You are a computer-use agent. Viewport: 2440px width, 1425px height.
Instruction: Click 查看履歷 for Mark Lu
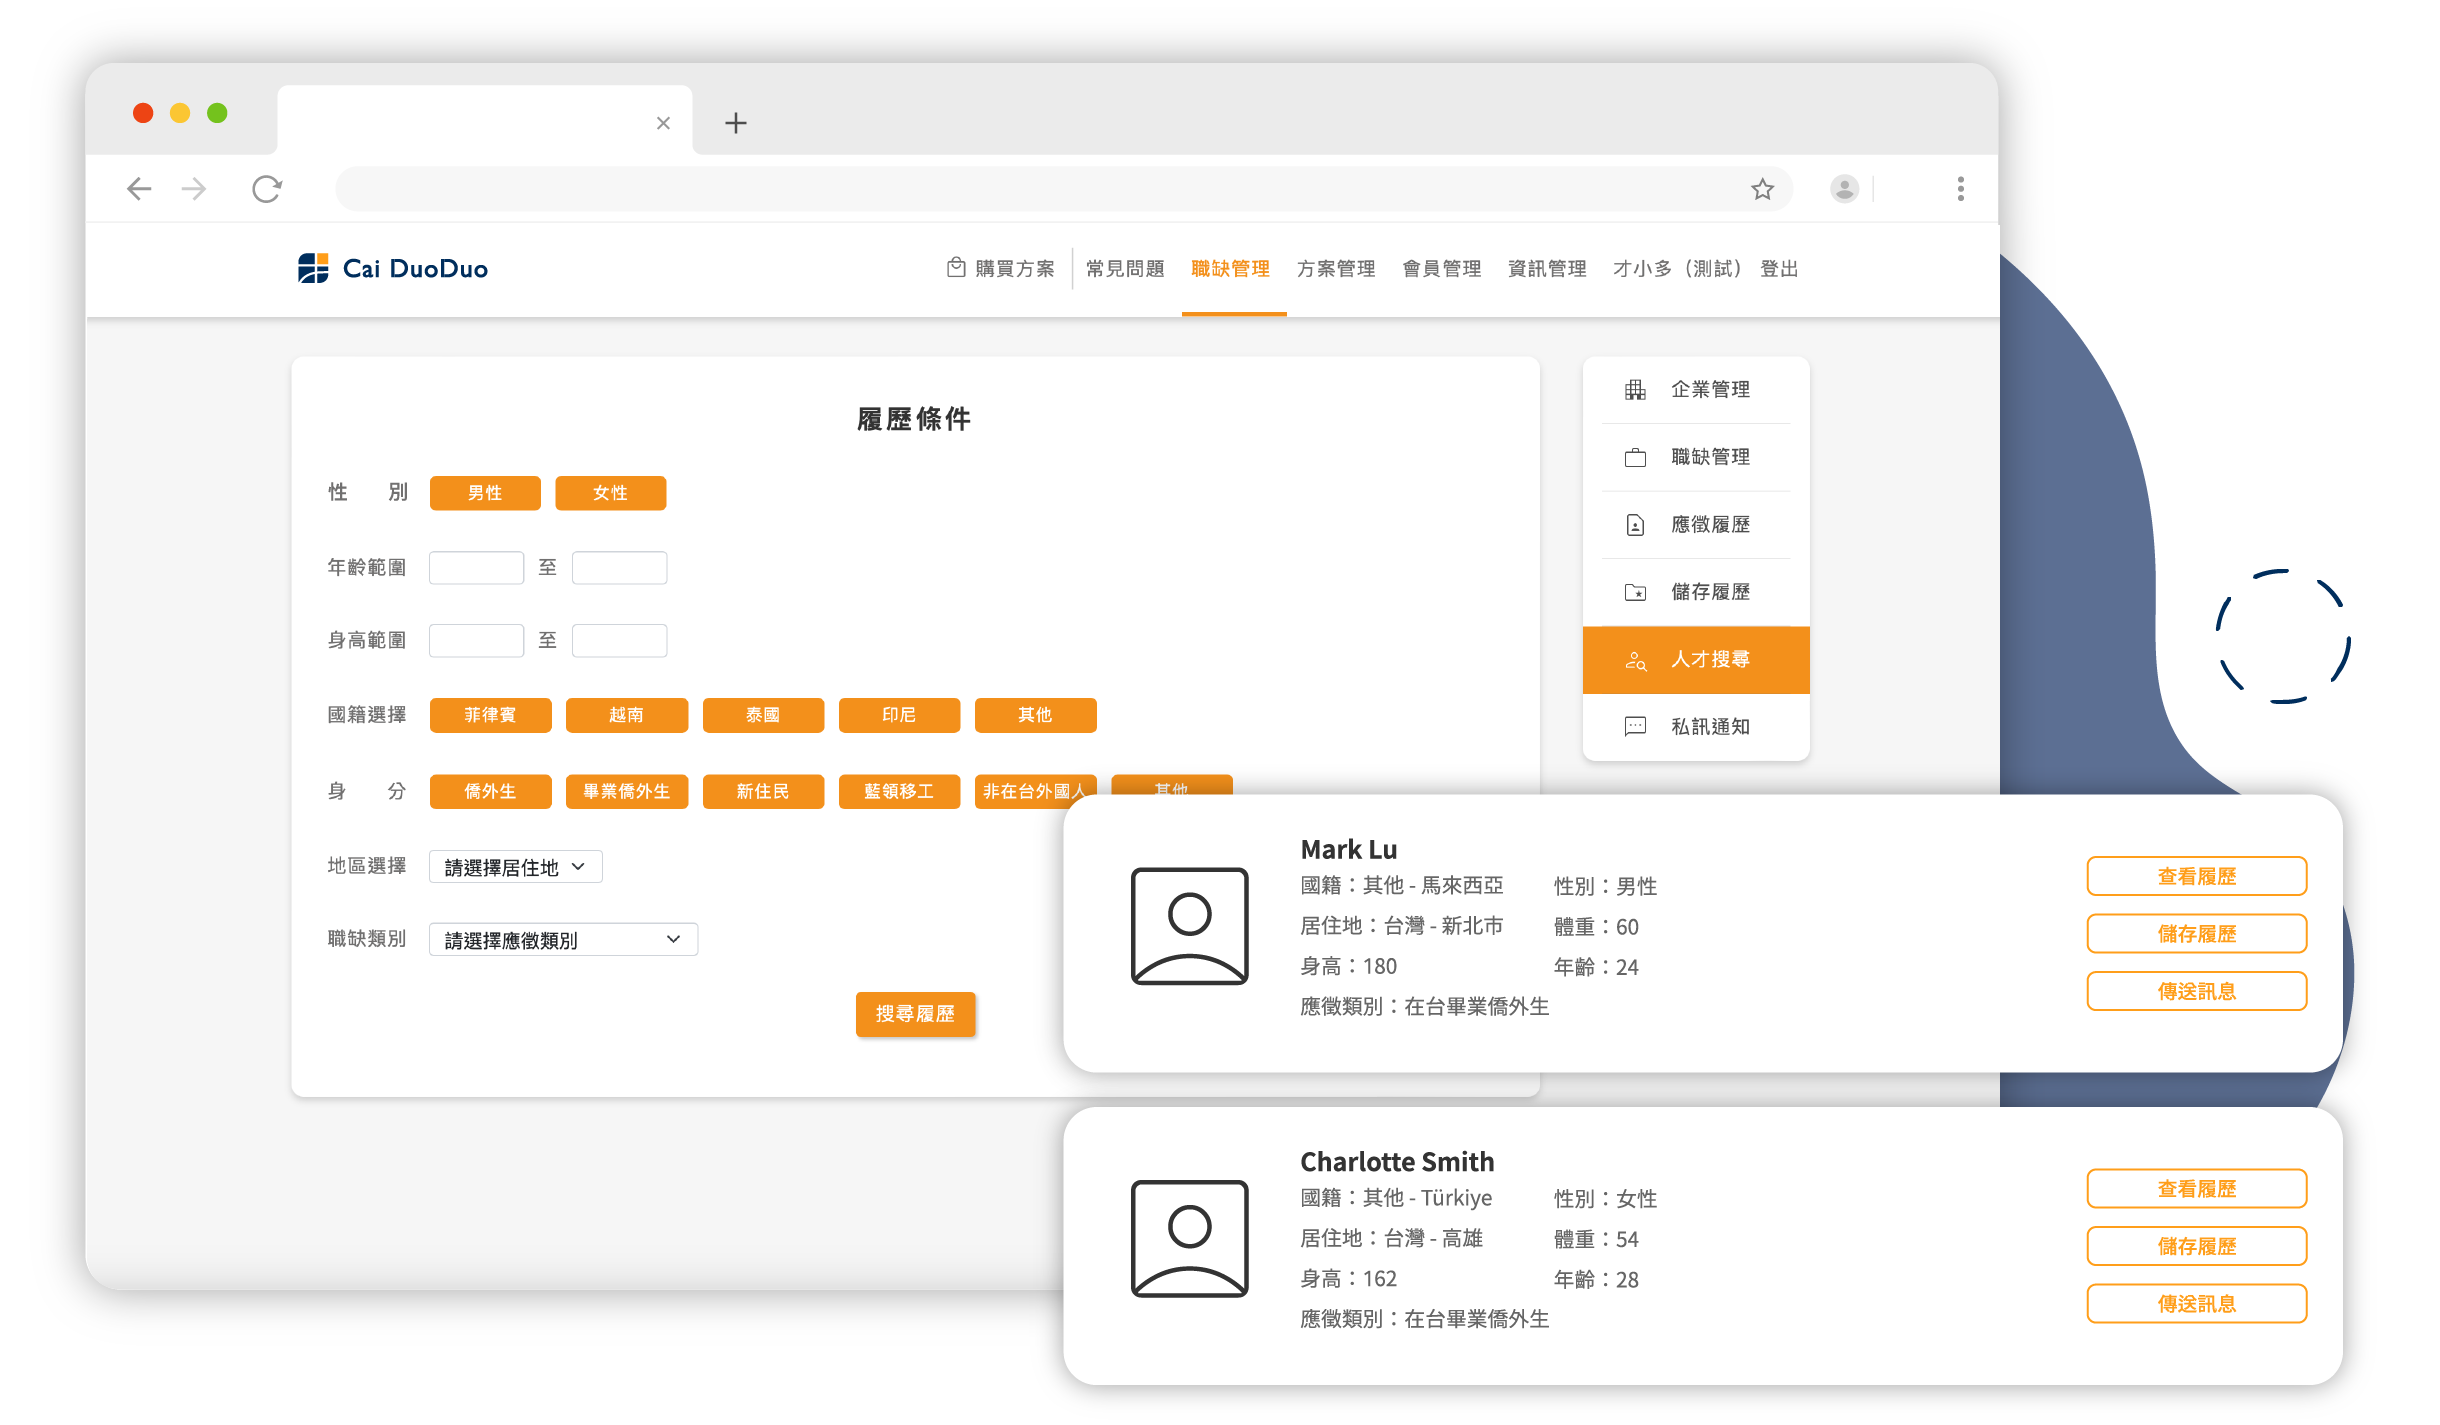pos(2196,876)
